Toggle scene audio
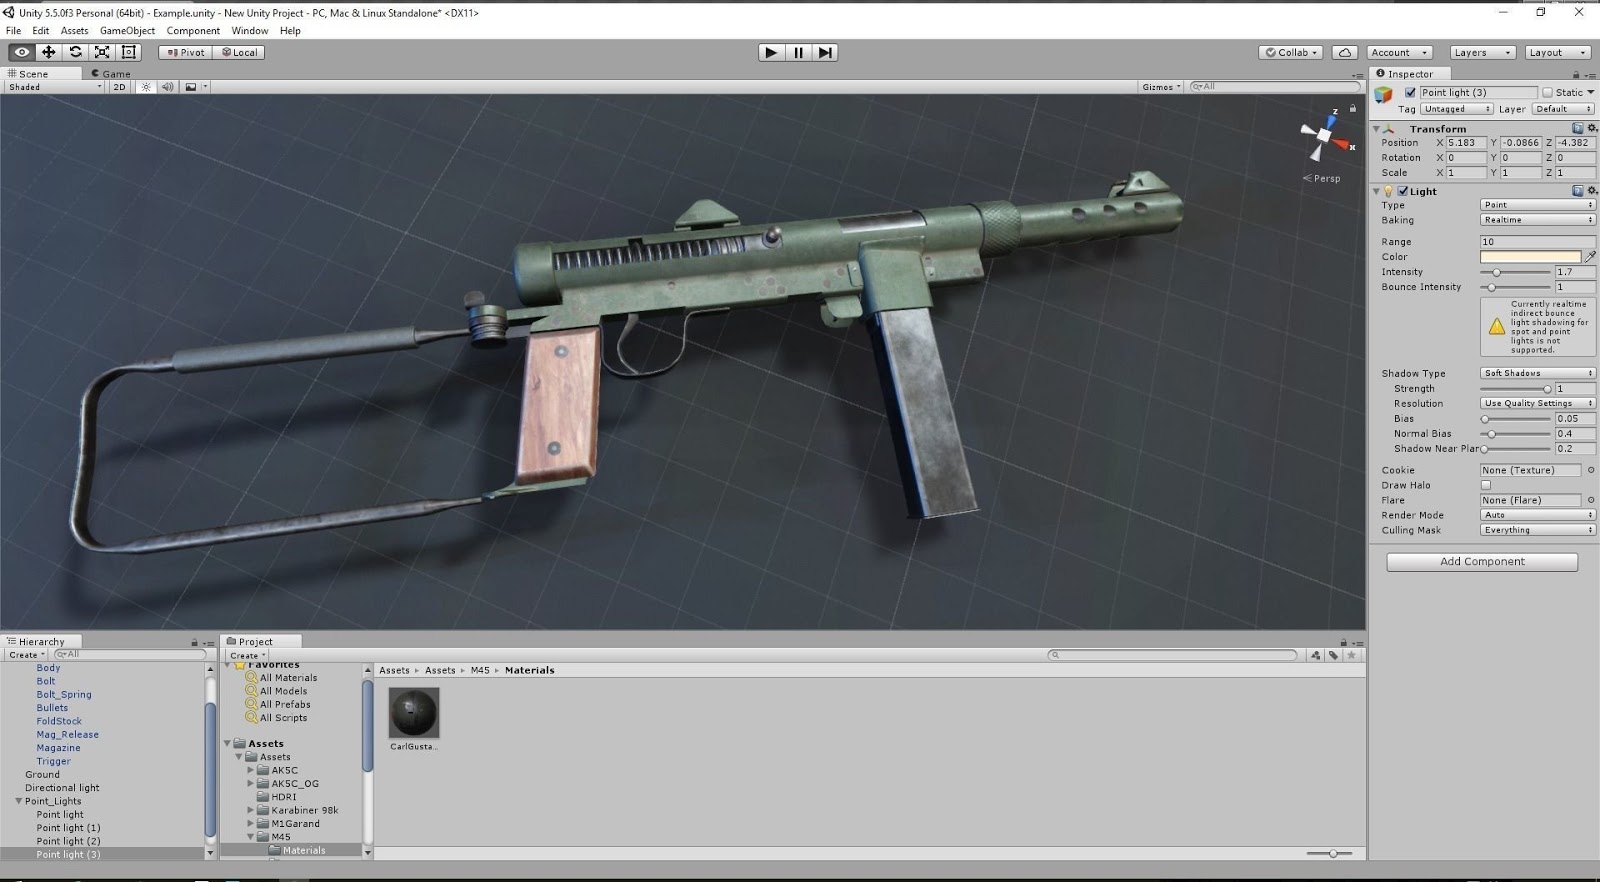Image resolution: width=1600 pixels, height=882 pixels. (167, 87)
